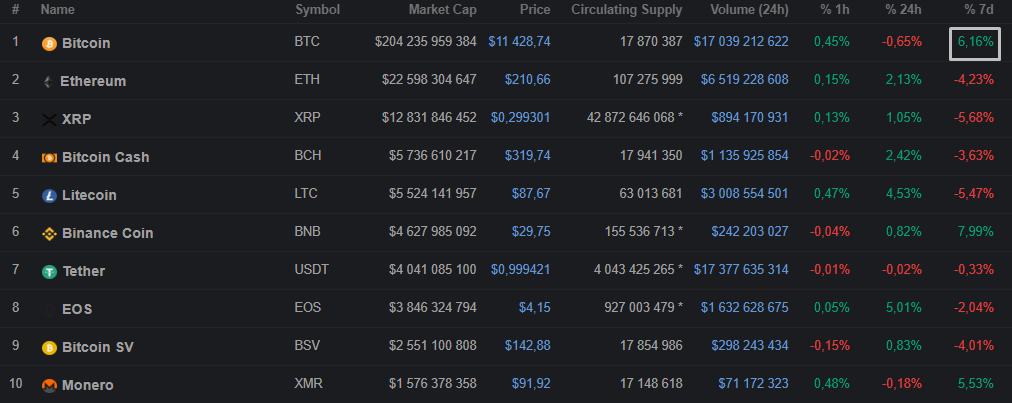Click Litecoin price $87,67
Screen dimensions: 1012x403
pos(531,194)
